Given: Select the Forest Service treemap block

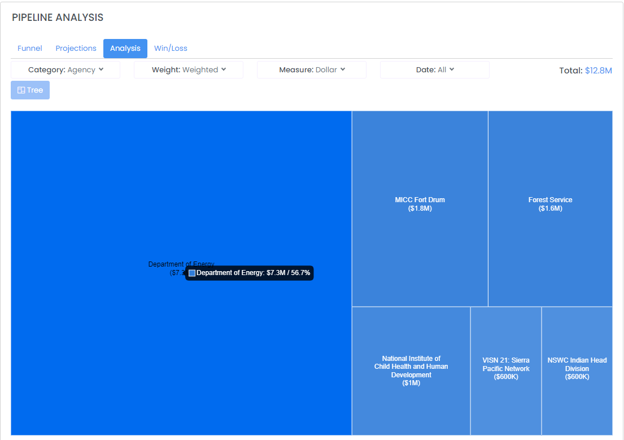Looking at the screenshot, I should (550, 208).
